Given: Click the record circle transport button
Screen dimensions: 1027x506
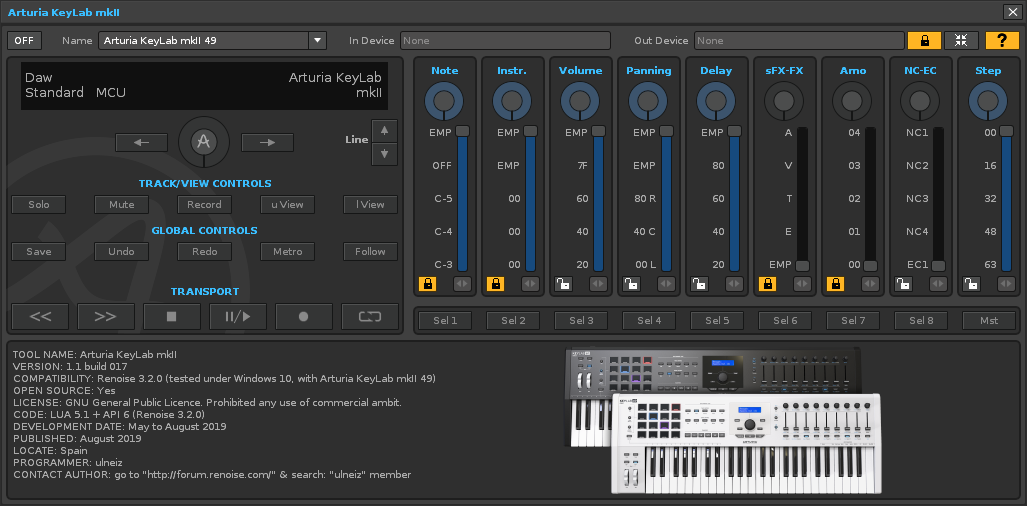Looking at the screenshot, I should coord(304,317).
